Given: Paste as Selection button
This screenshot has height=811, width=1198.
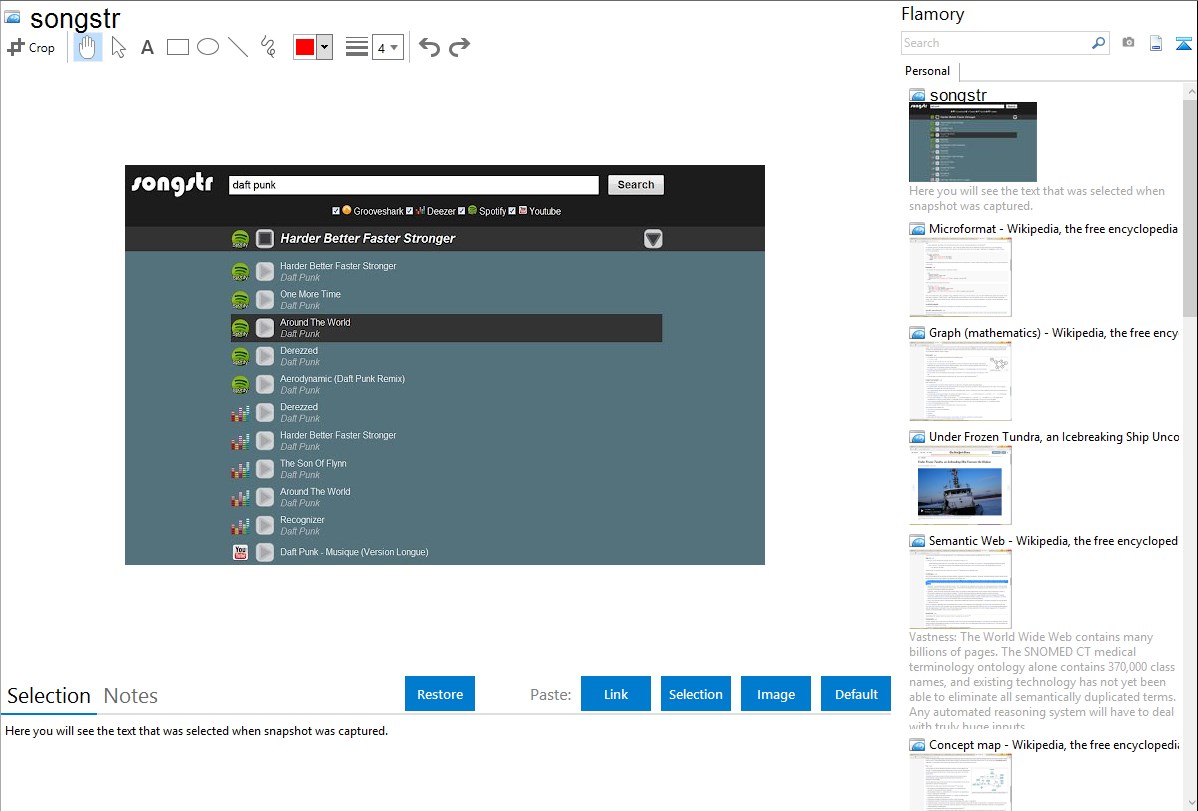Looking at the screenshot, I should point(696,694).
